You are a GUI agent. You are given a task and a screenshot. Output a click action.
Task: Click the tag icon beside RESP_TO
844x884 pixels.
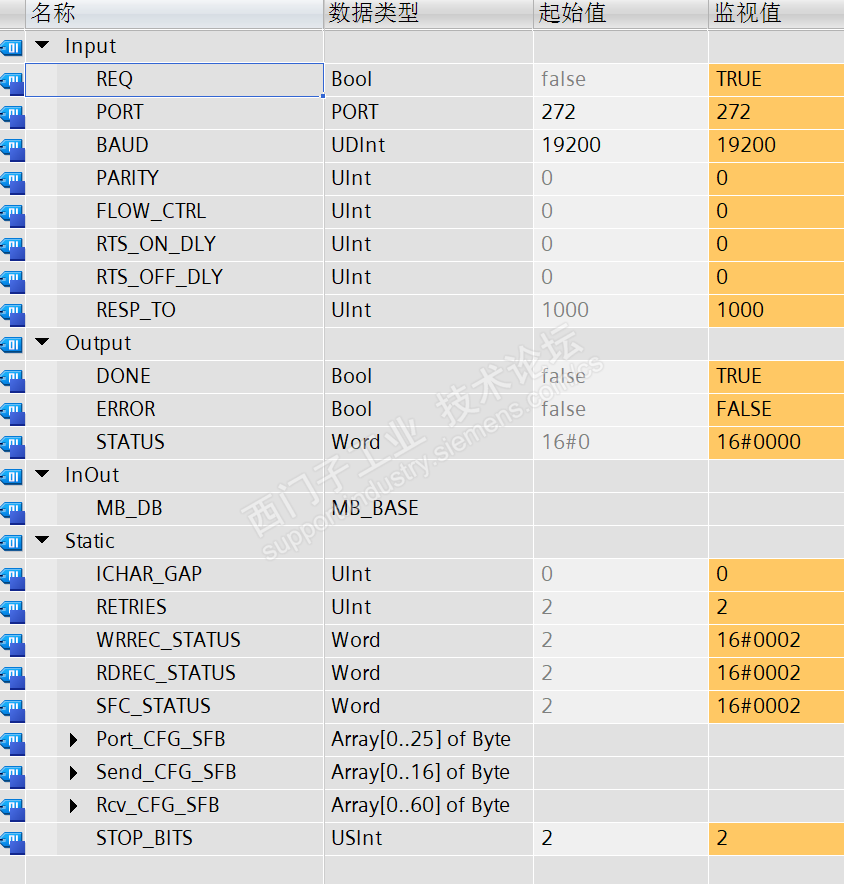click(x=13, y=313)
